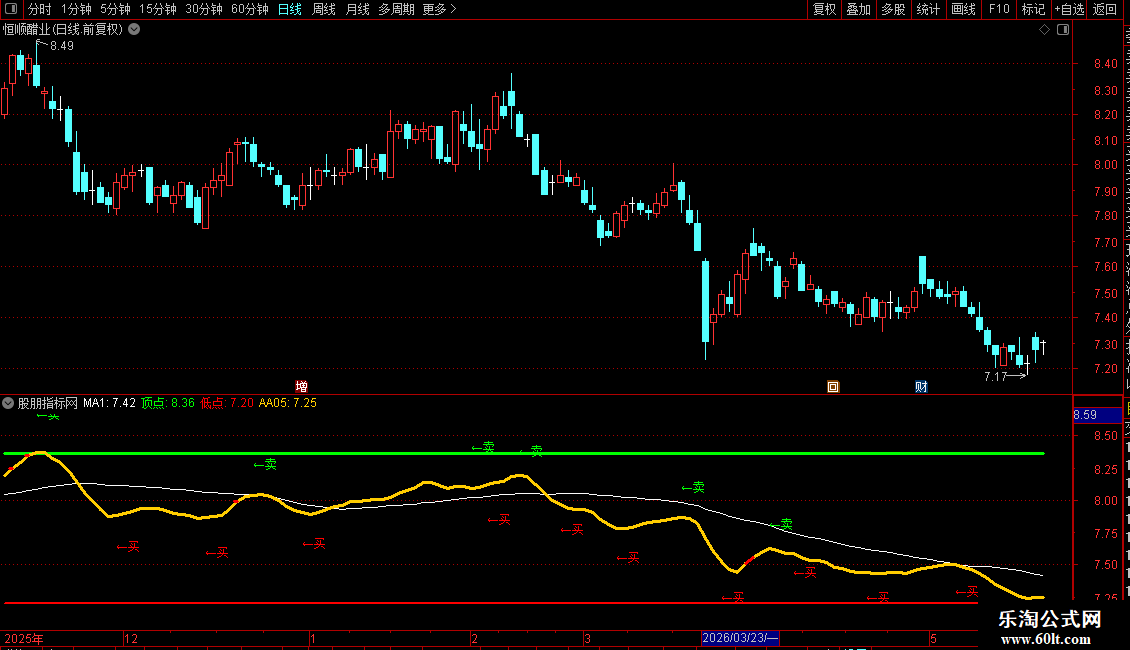
Task: Switch to the 分时 intraday view
Action: (x=40, y=9)
